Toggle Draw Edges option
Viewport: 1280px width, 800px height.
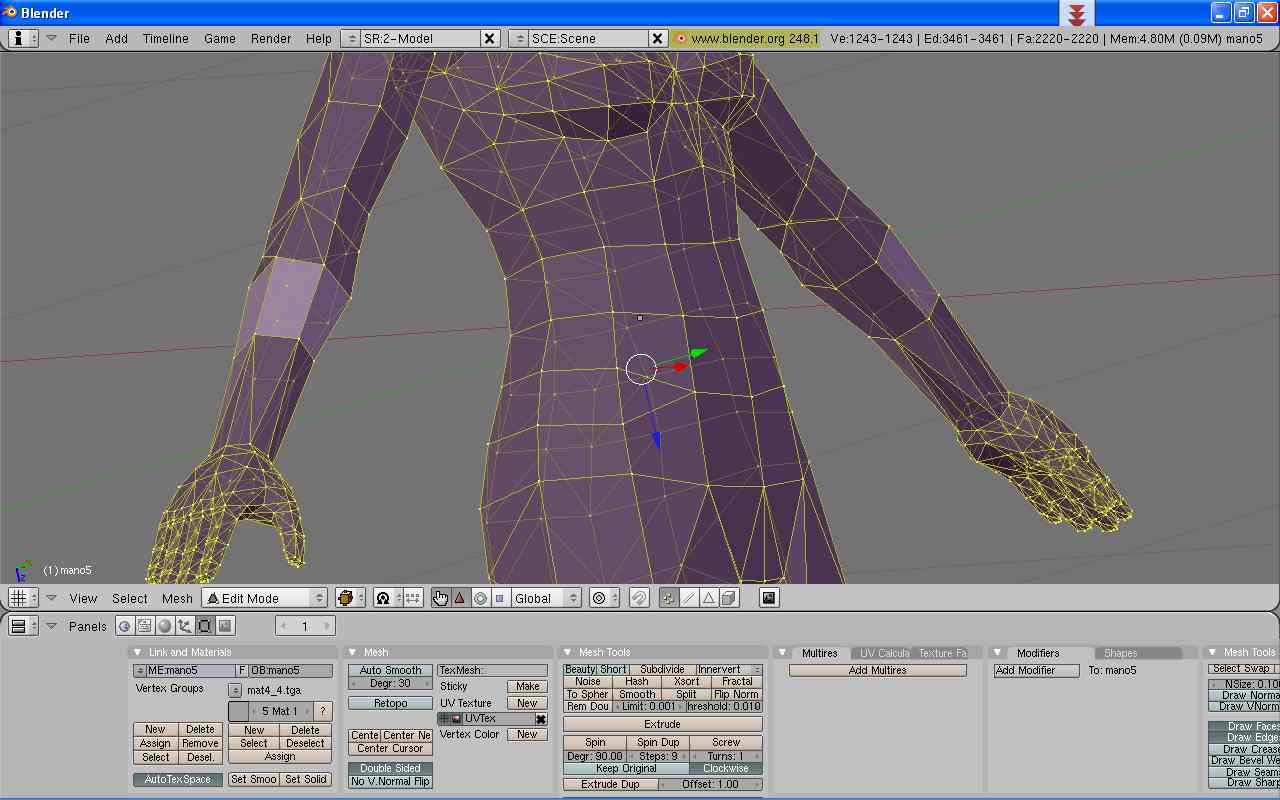pyautogui.click(x=1245, y=738)
